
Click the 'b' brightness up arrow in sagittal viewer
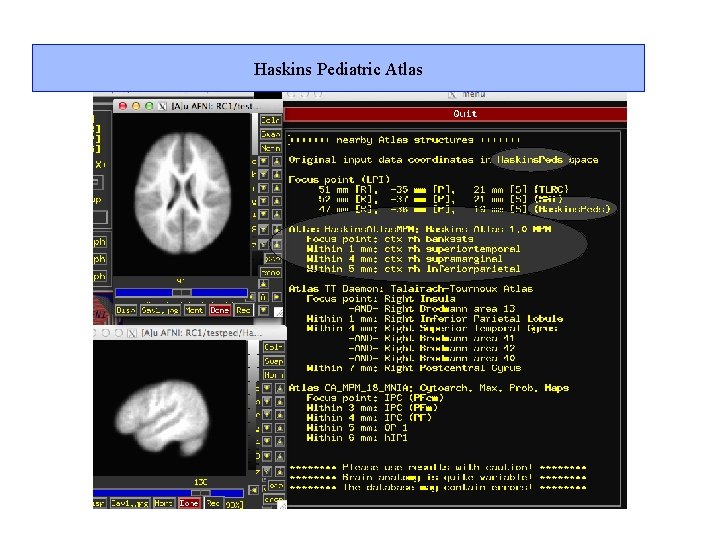[x=280, y=402]
